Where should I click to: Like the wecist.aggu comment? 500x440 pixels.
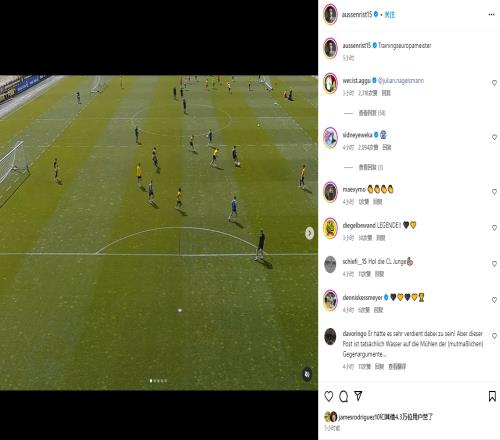[x=494, y=83]
